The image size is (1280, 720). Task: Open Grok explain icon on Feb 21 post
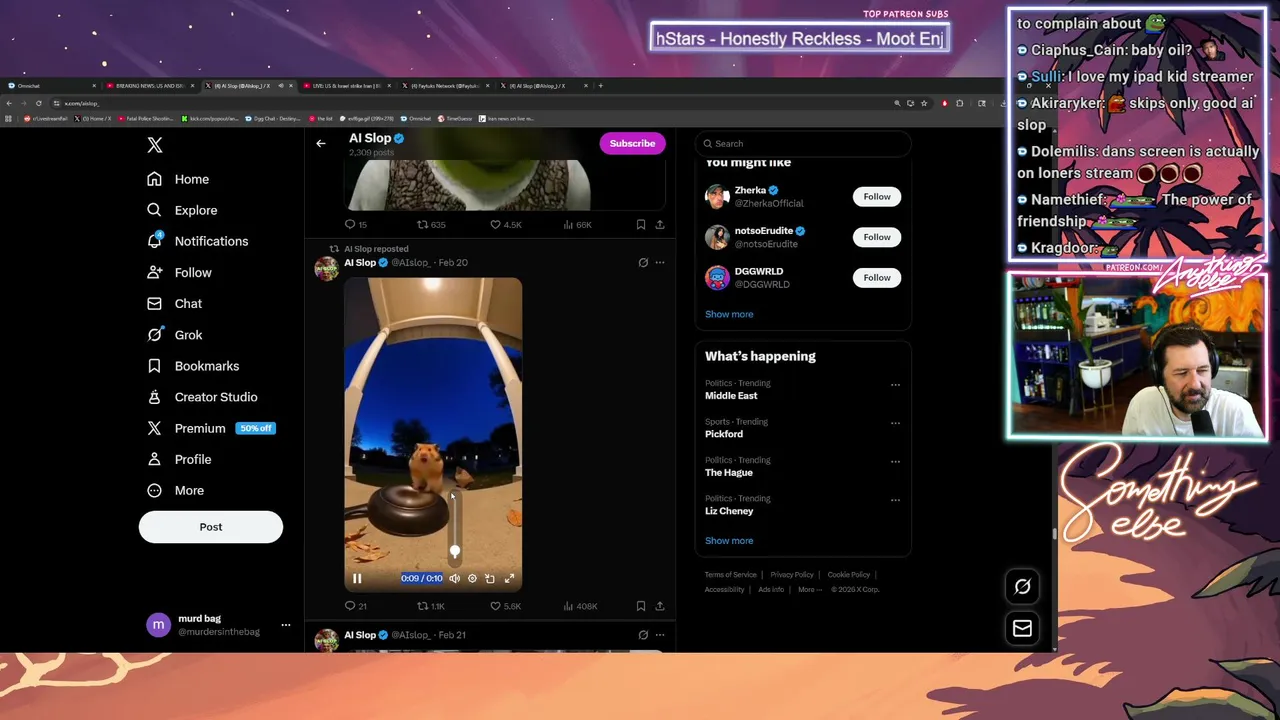click(643, 635)
